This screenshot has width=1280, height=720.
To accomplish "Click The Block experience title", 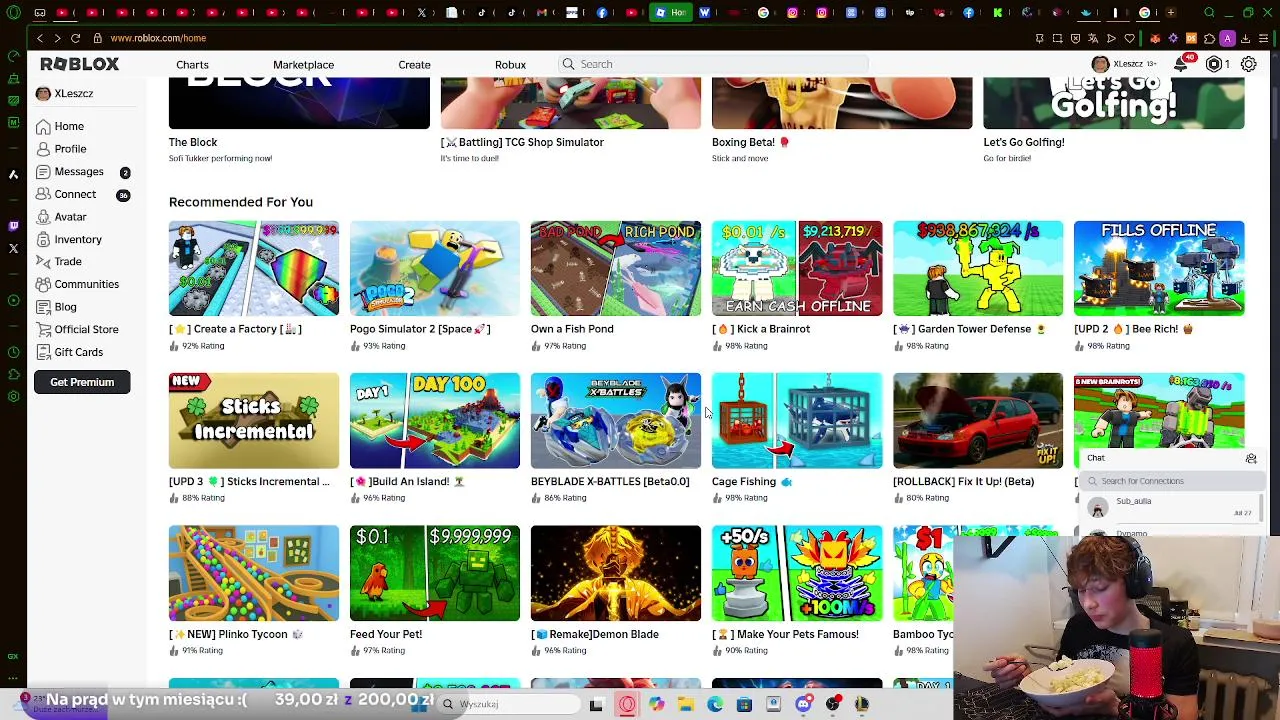I will point(193,142).
